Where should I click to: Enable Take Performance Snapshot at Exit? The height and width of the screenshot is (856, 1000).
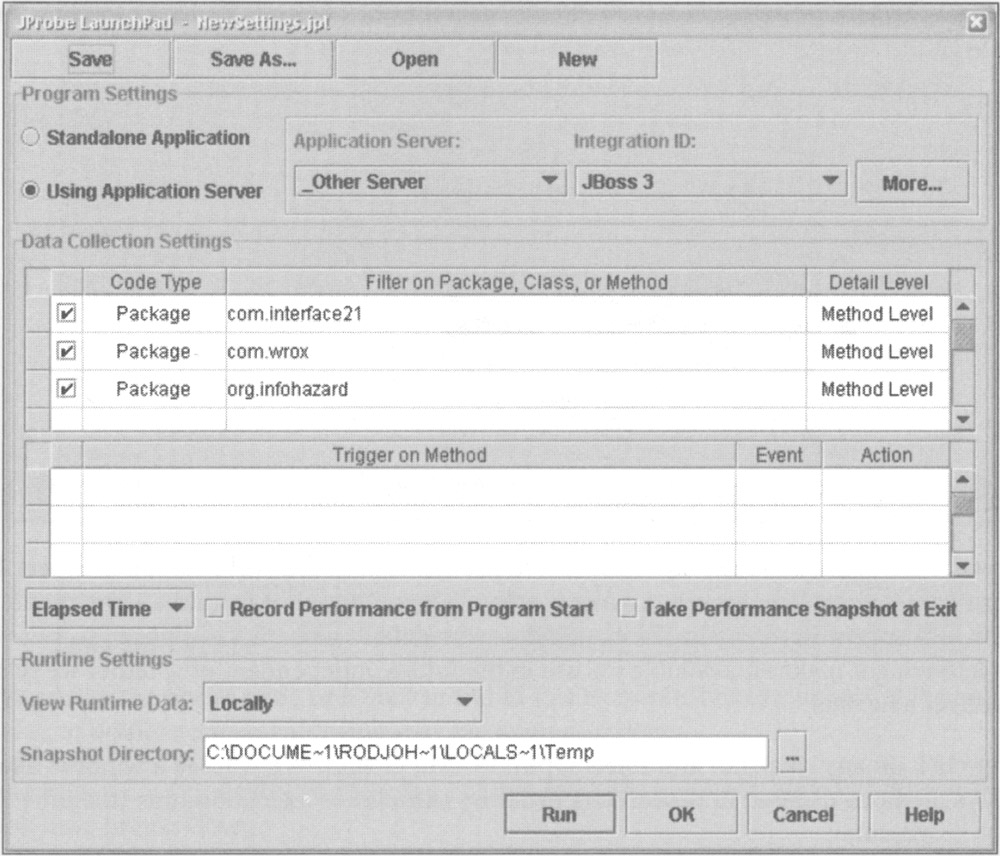(627, 608)
